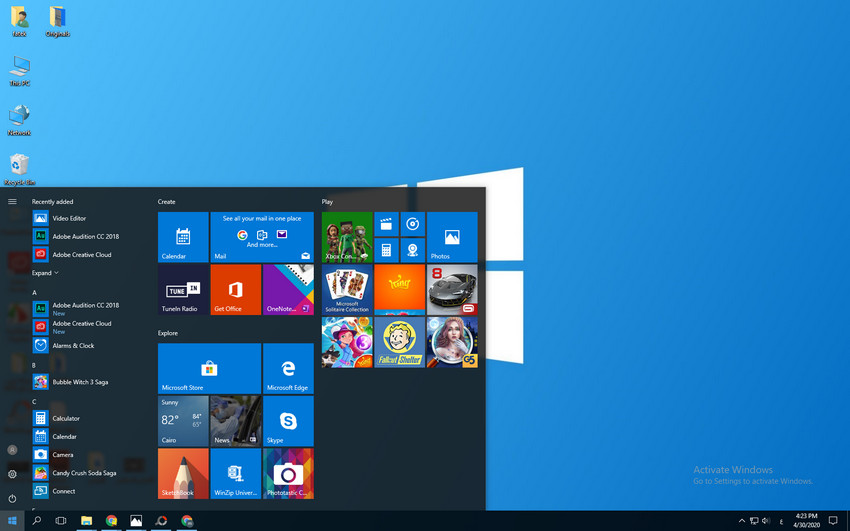The width and height of the screenshot is (850, 531).
Task: Click the Play group header
Action: 327,202
